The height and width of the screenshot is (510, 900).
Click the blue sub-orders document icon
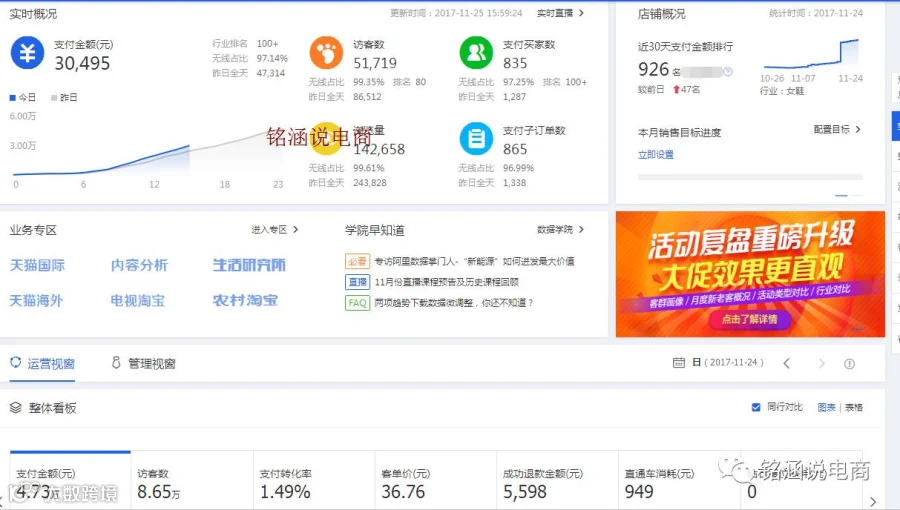pos(476,139)
